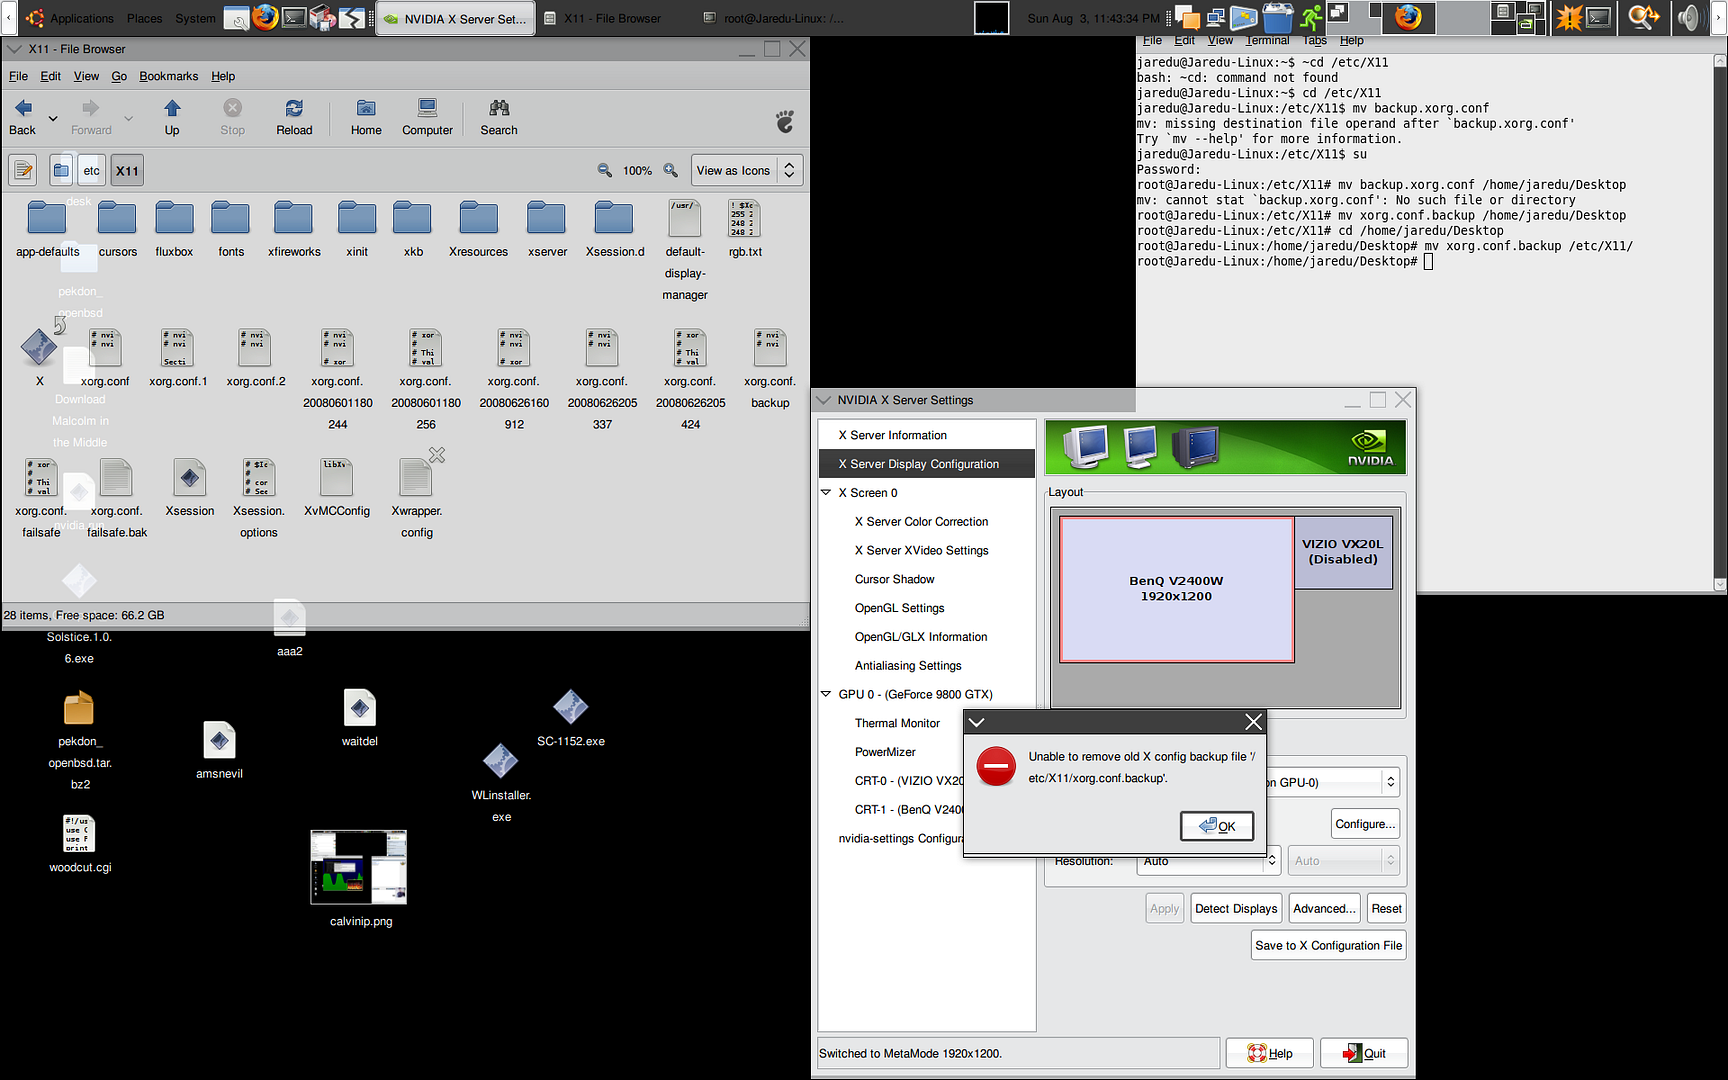Open the View menu in File Browser

[x=86, y=76]
